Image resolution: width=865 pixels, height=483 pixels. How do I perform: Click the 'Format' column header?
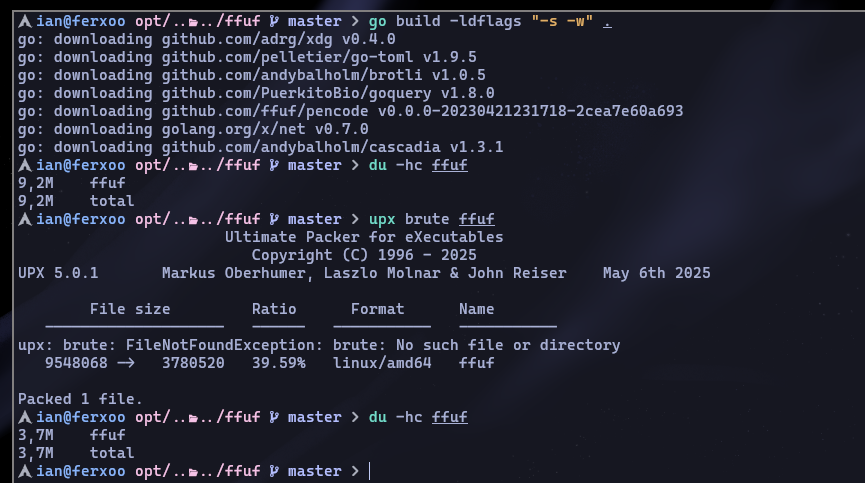(377, 309)
